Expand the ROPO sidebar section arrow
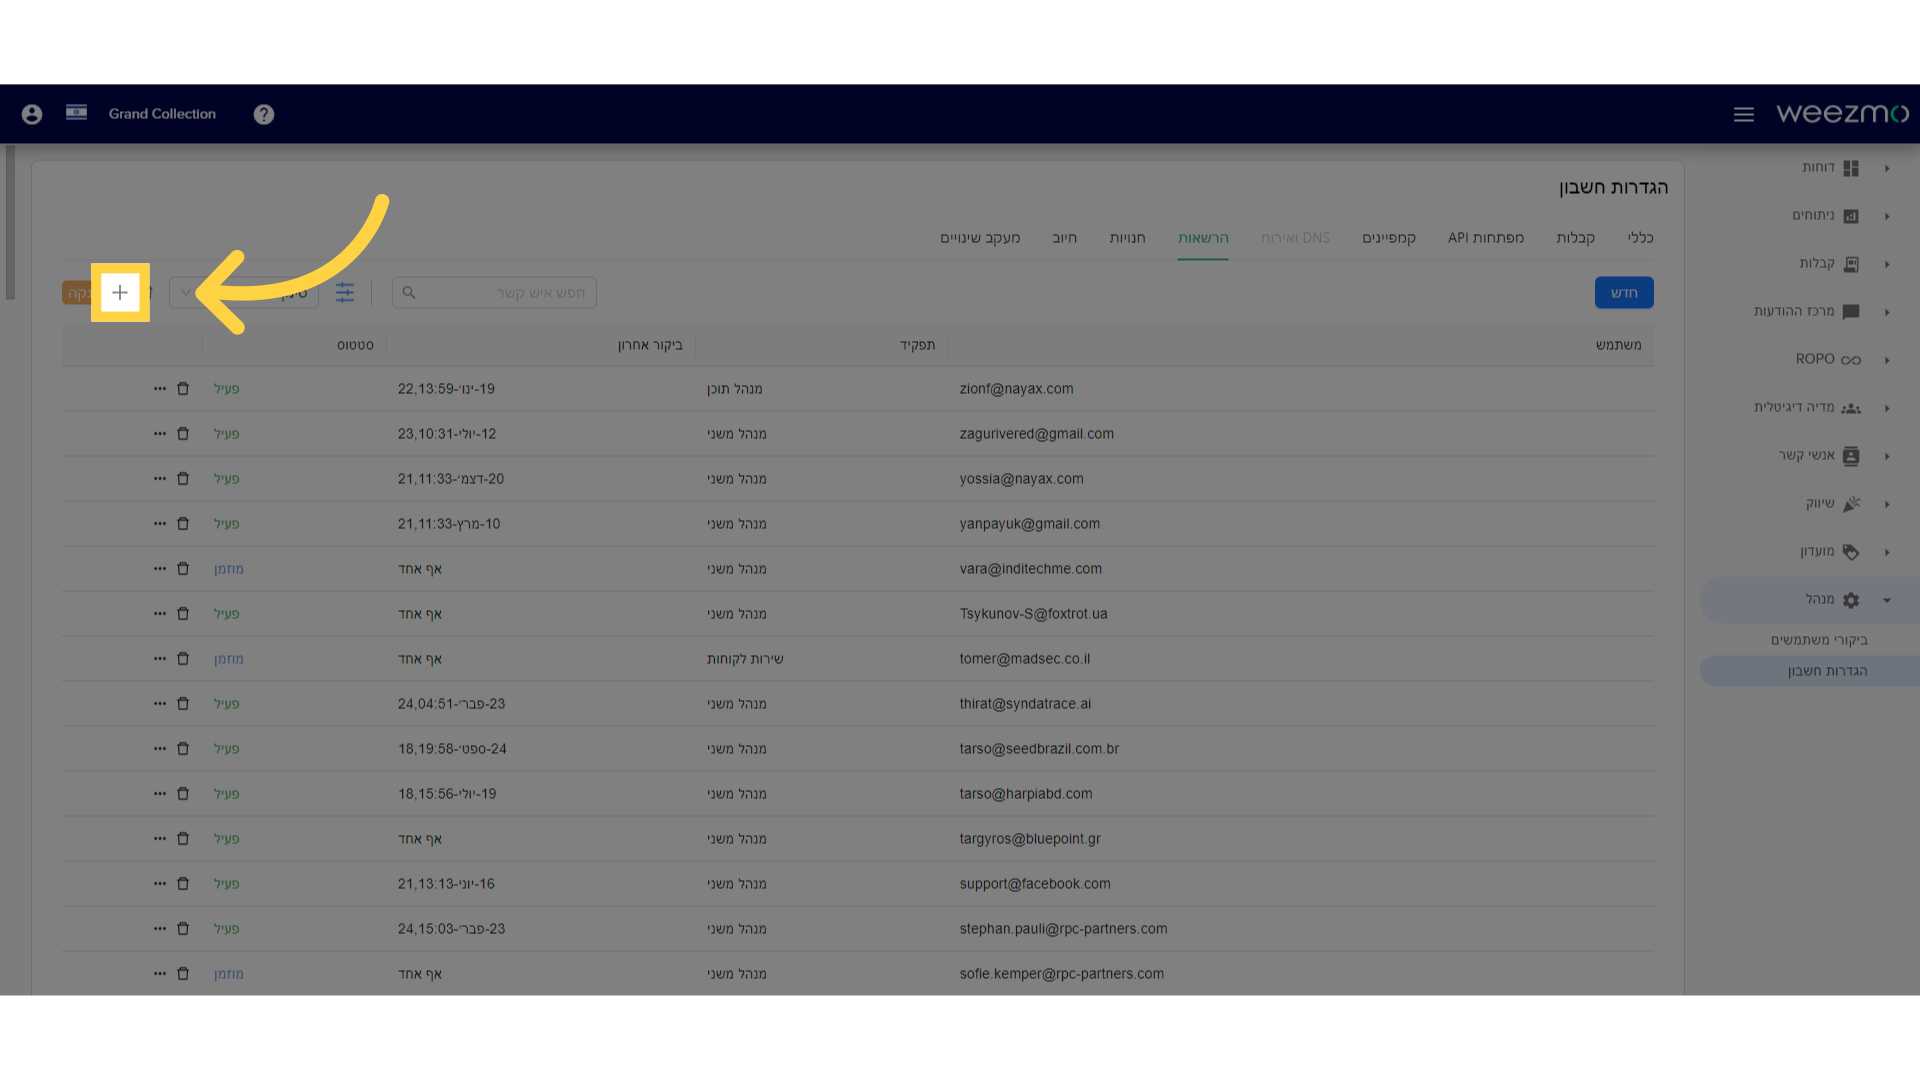The height and width of the screenshot is (1080, 1920). tap(1887, 360)
